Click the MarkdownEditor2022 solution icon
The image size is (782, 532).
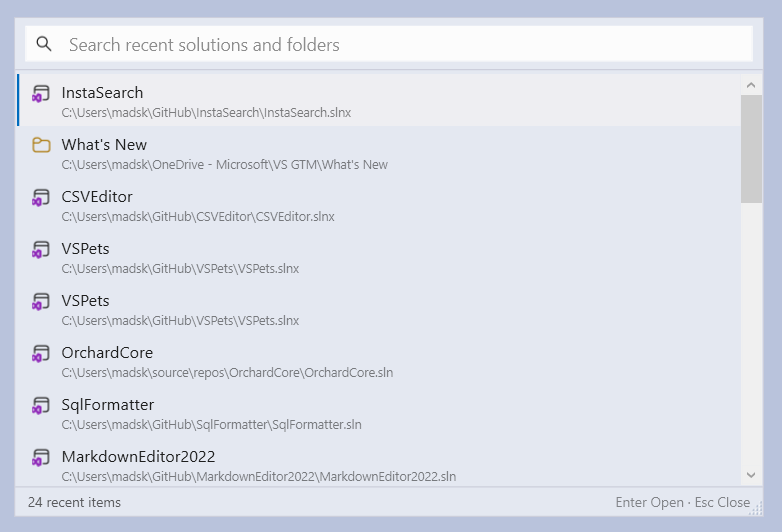click(41, 458)
